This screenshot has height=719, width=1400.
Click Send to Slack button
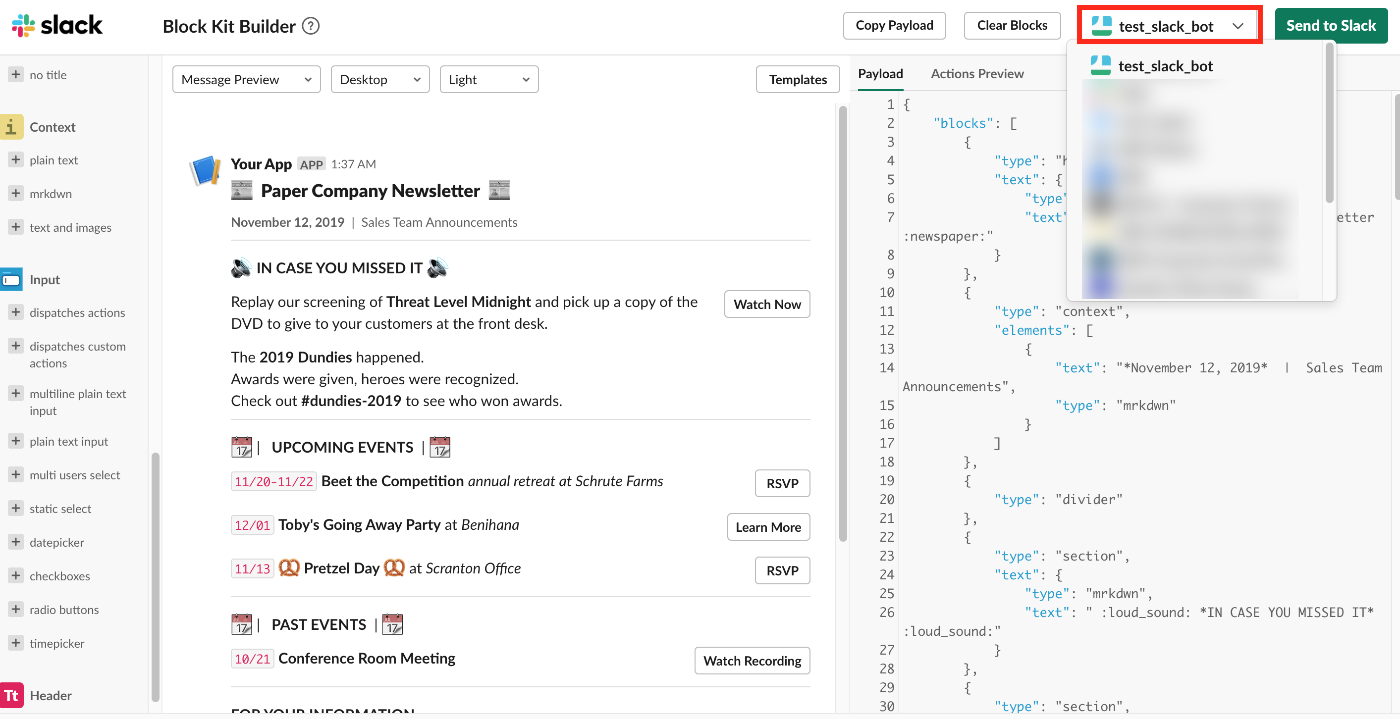[1331, 25]
